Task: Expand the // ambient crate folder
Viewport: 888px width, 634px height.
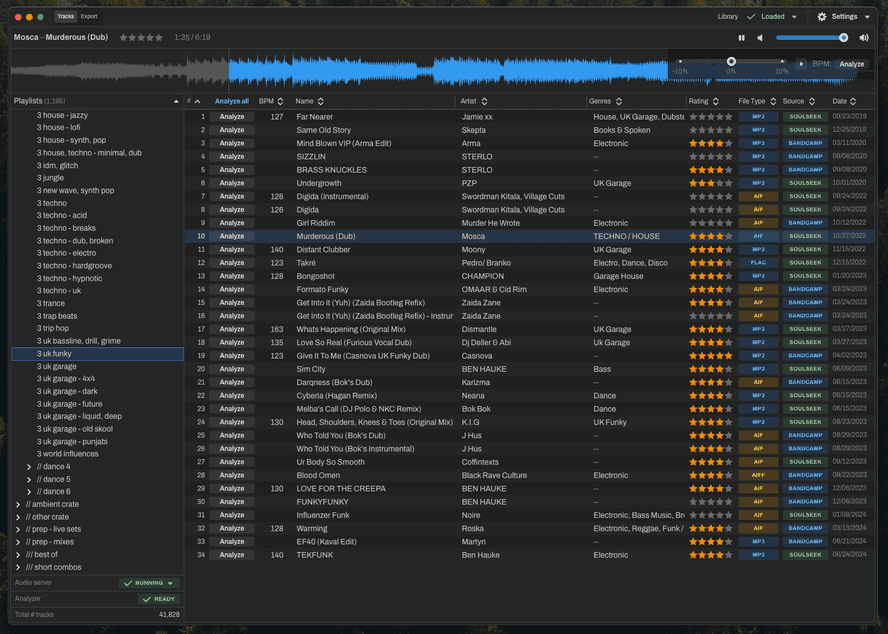Action: (x=18, y=504)
